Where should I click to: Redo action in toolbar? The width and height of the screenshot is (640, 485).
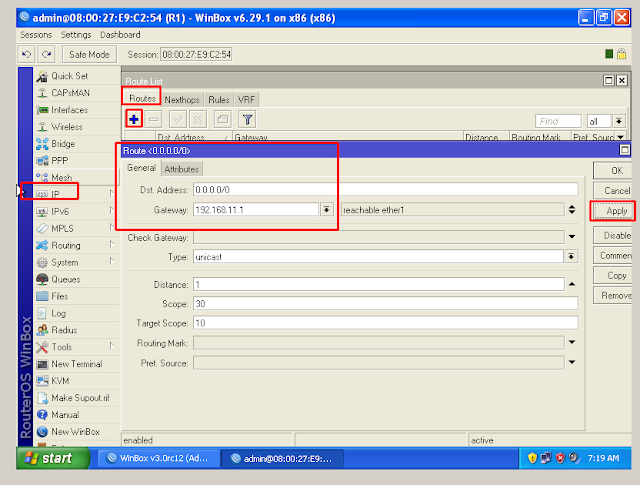pyautogui.click(x=46, y=54)
